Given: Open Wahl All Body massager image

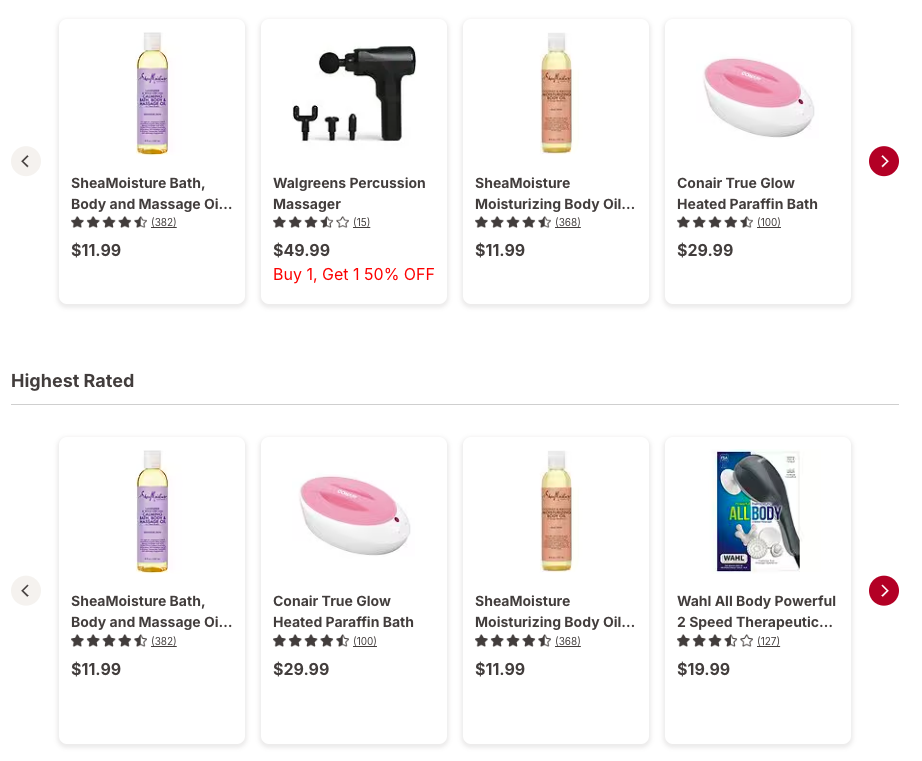Looking at the screenshot, I should 758,511.
